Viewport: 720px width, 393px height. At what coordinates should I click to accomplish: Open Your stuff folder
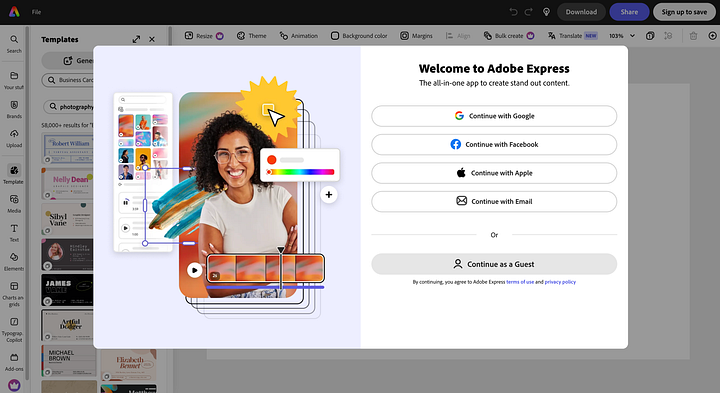(x=14, y=80)
